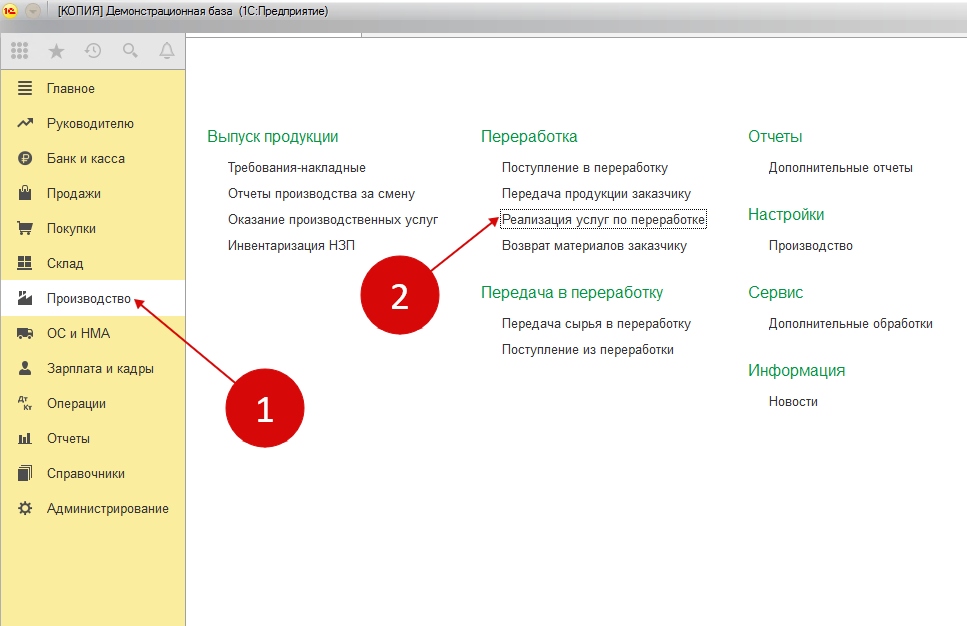Click the Банк и касса ruble icon
This screenshot has height=626, width=967.
click(25, 159)
